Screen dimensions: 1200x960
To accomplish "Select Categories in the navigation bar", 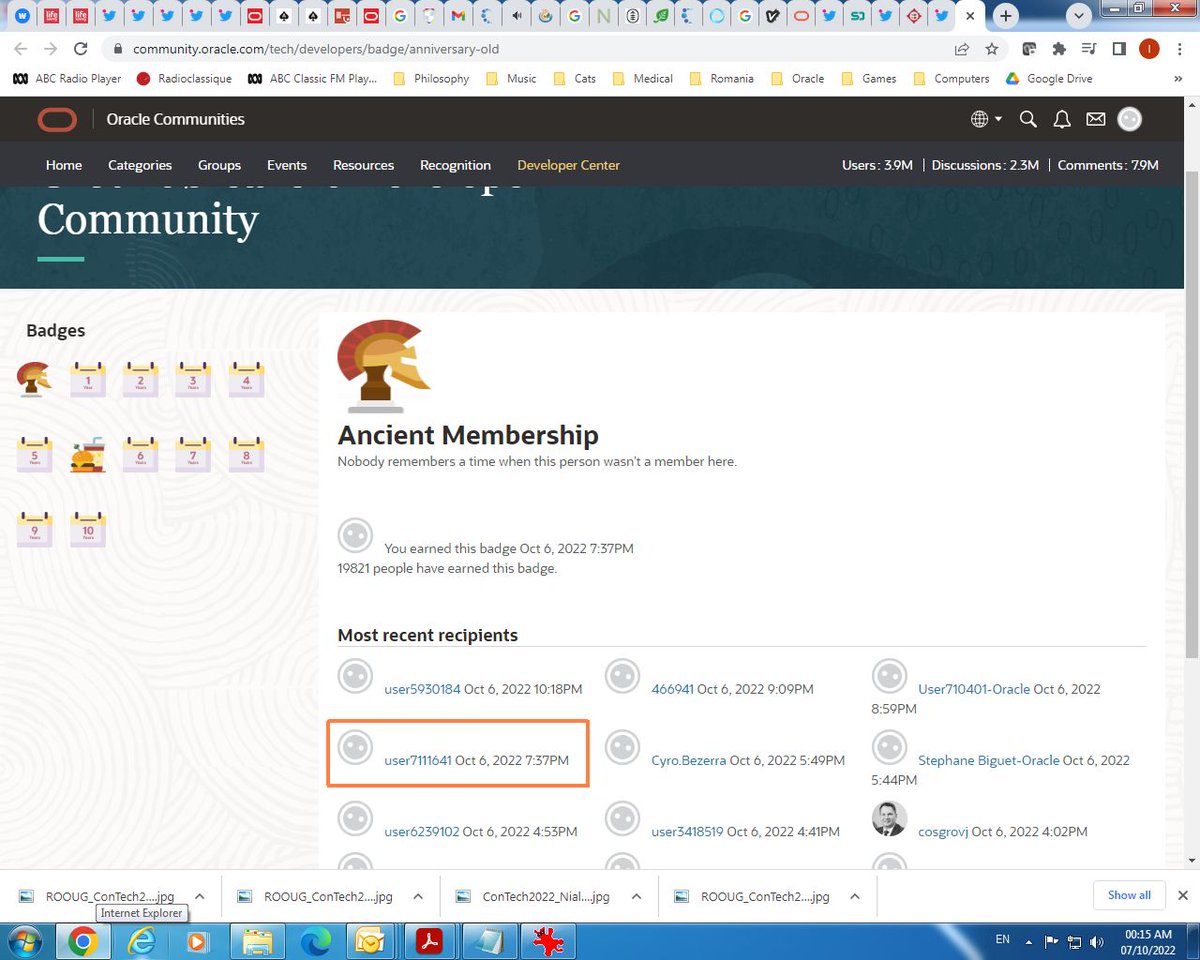I will [139, 165].
